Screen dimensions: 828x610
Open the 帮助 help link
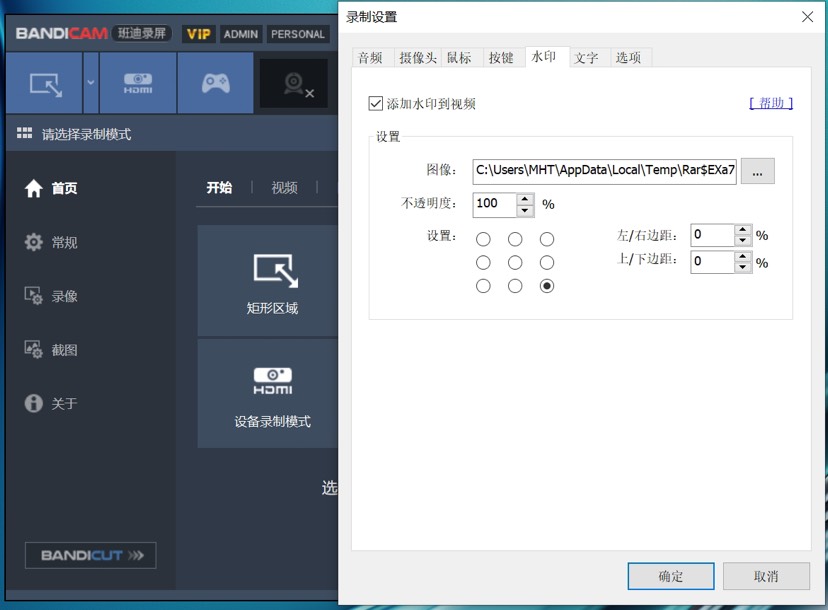[771, 103]
